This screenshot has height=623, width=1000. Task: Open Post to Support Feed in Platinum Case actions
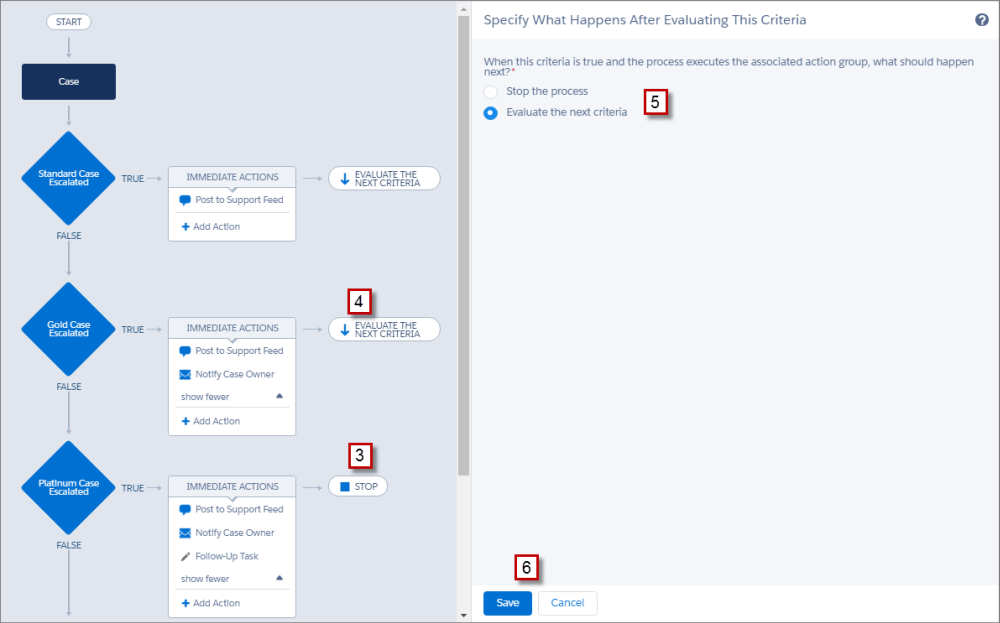[239, 509]
